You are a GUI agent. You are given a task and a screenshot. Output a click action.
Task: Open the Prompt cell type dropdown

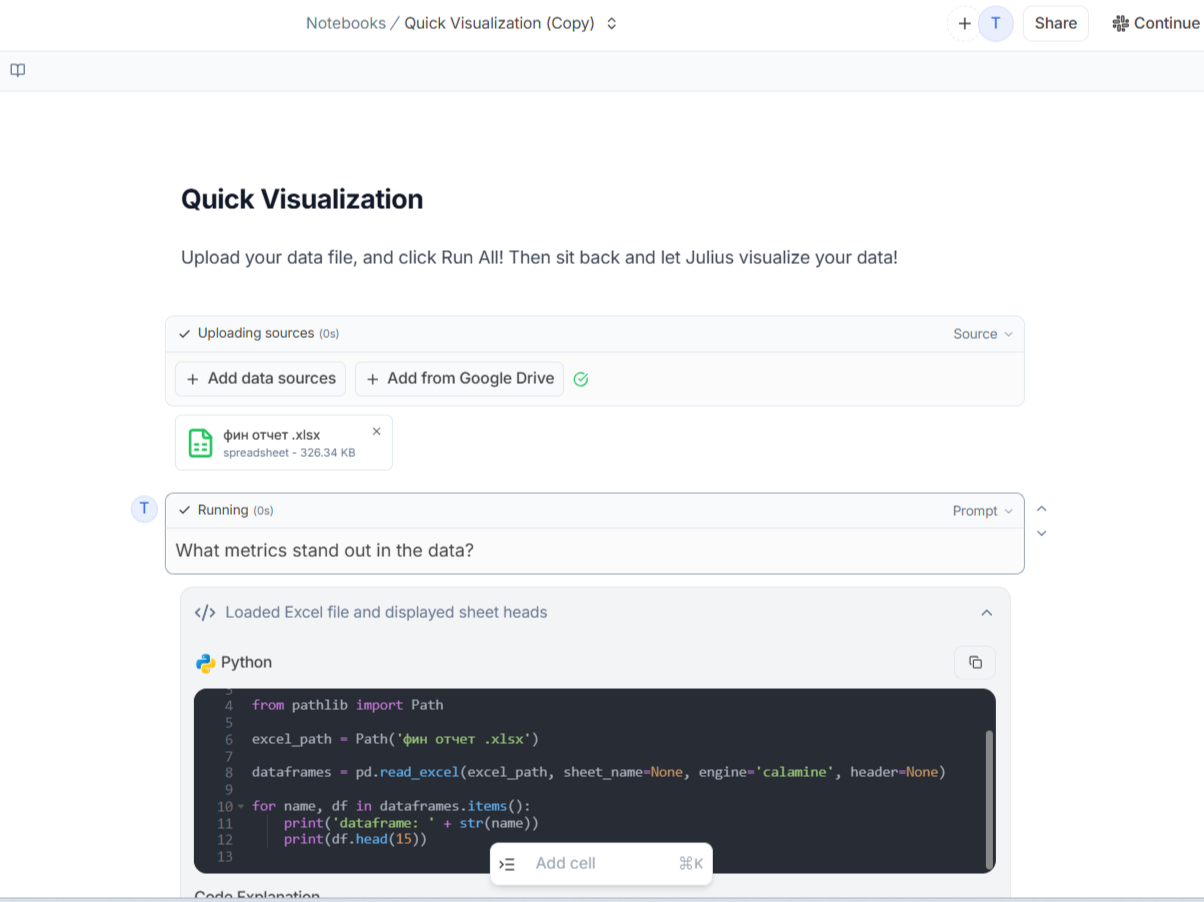pos(983,511)
